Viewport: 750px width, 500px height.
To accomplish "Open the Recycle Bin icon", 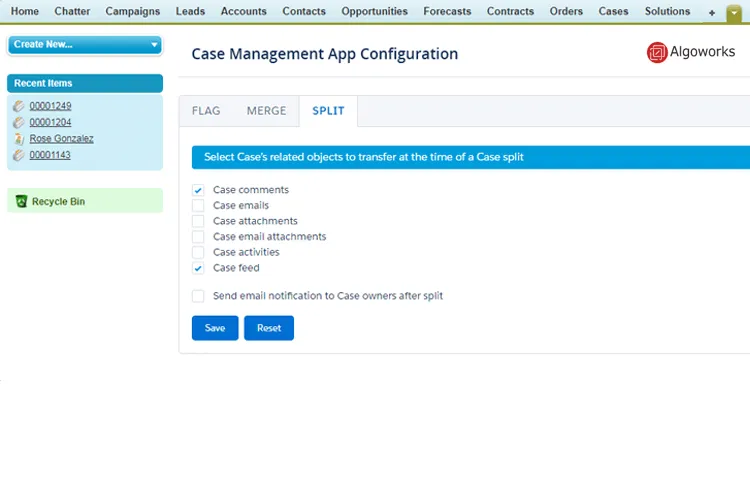I will click(22, 202).
